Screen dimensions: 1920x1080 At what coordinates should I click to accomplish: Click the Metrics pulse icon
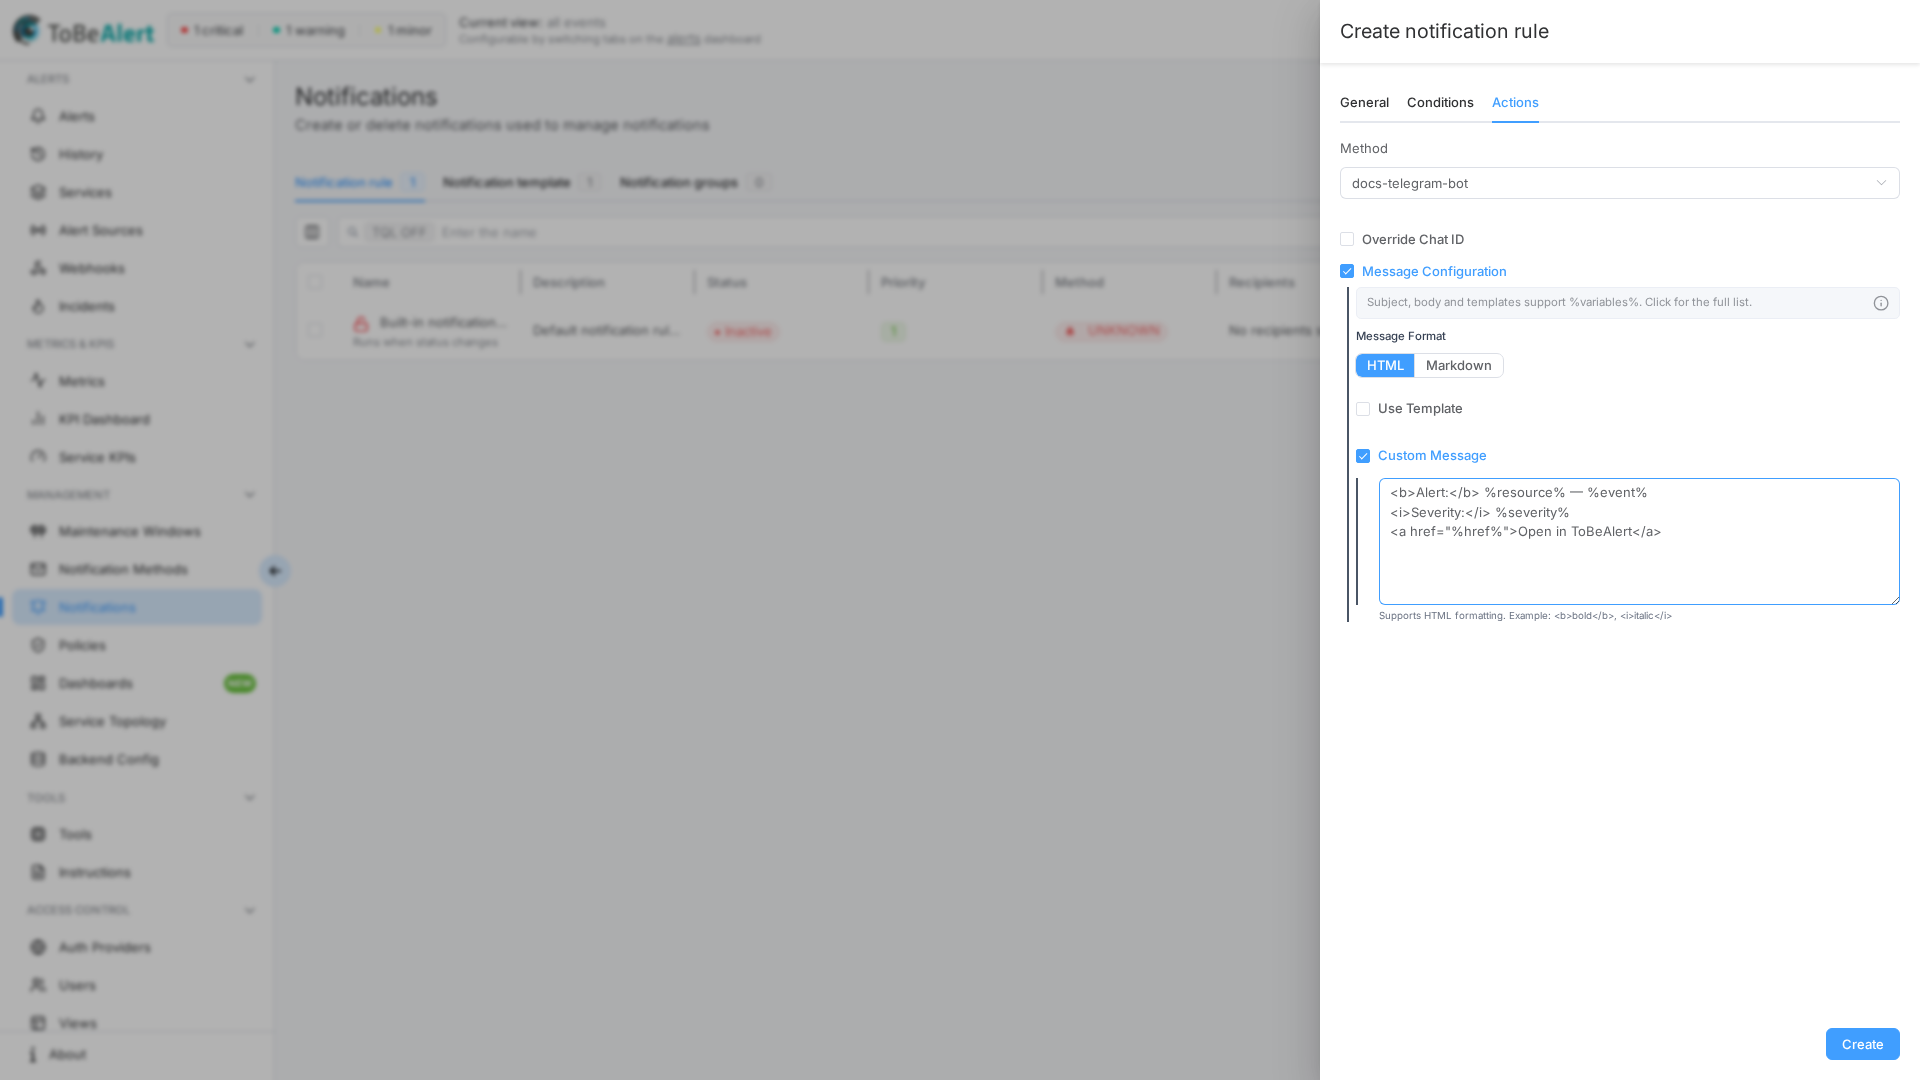point(38,381)
